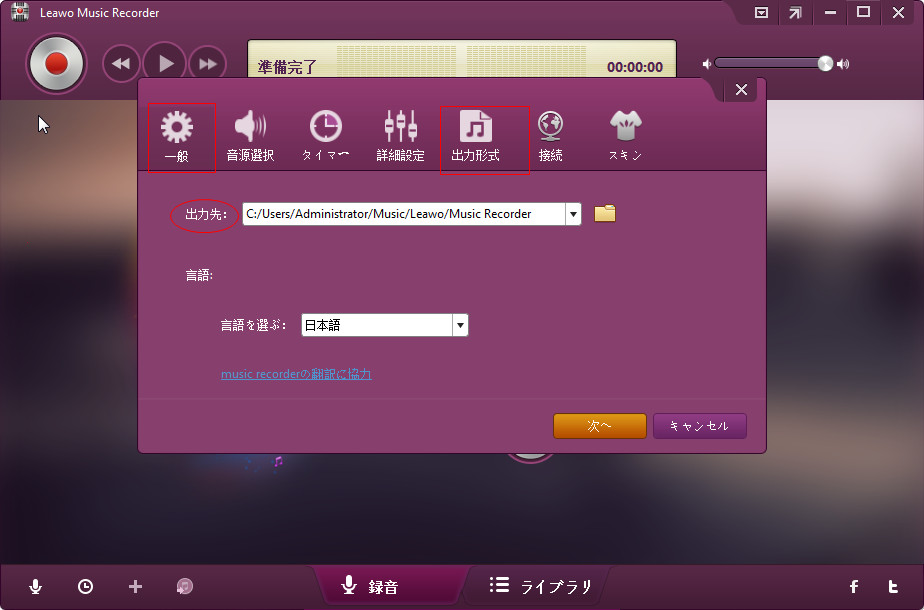Expand the output path dropdown arrow
This screenshot has height=610, width=924.
(573, 214)
